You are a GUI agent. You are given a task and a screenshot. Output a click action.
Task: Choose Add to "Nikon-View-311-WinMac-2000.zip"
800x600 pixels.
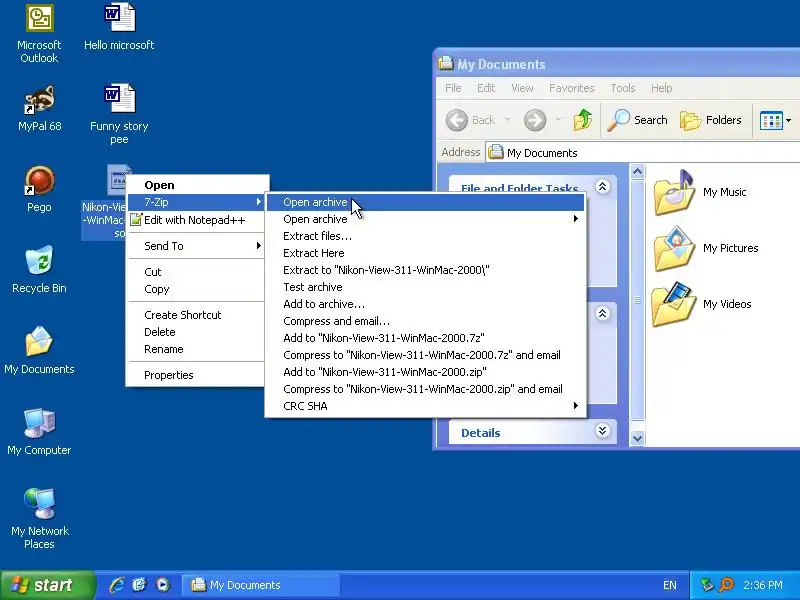pos(426,372)
